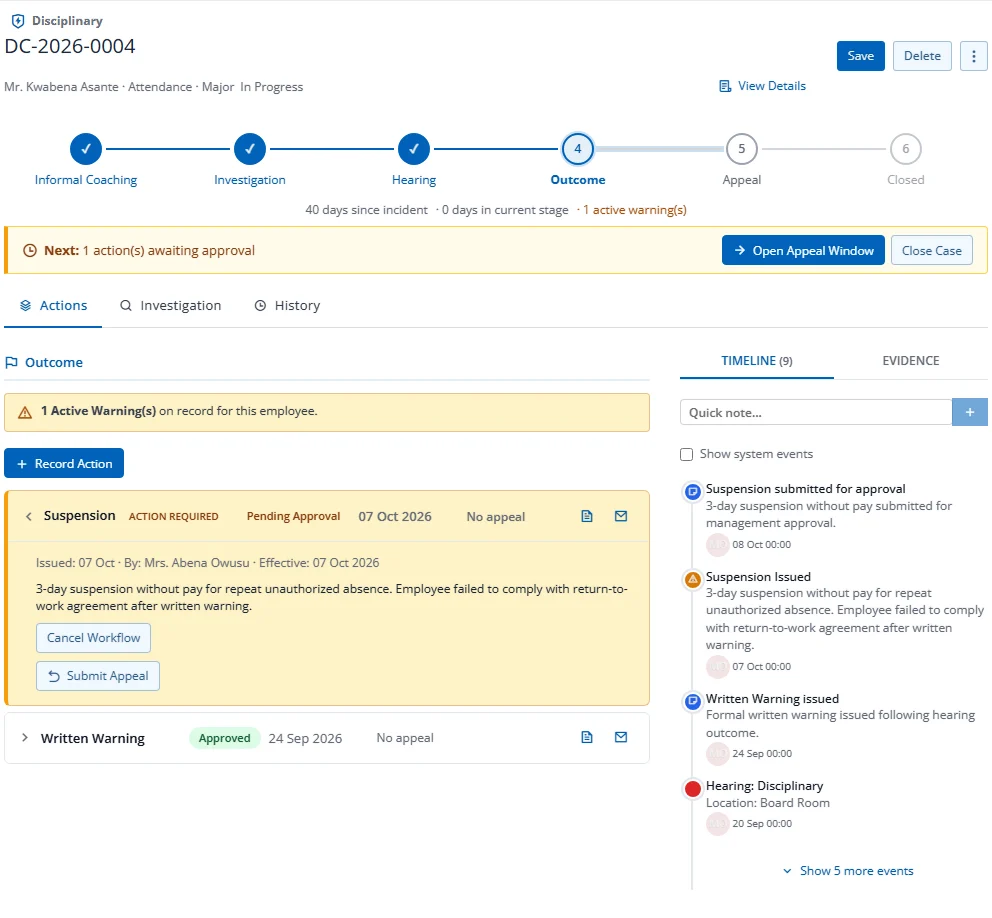Click the Hearing stage checkmark circle

414,149
